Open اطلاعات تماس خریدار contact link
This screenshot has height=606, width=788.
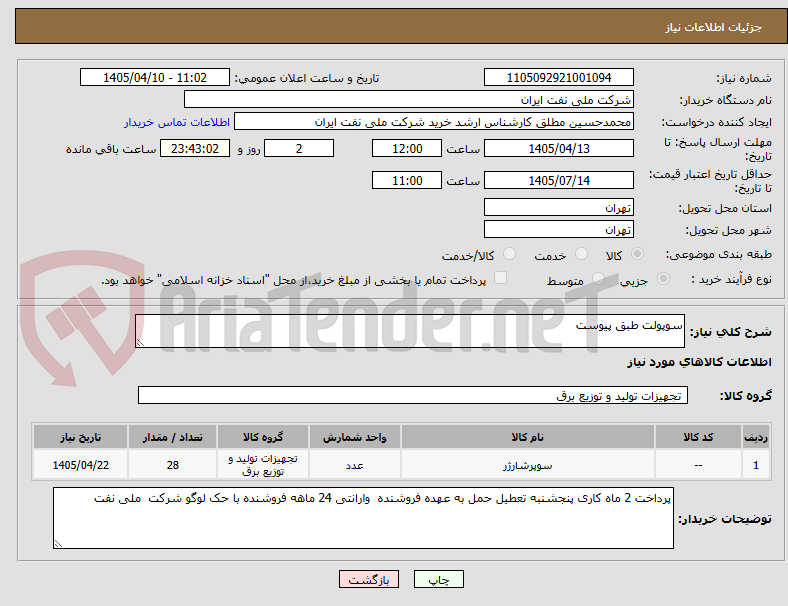click(x=177, y=122)
